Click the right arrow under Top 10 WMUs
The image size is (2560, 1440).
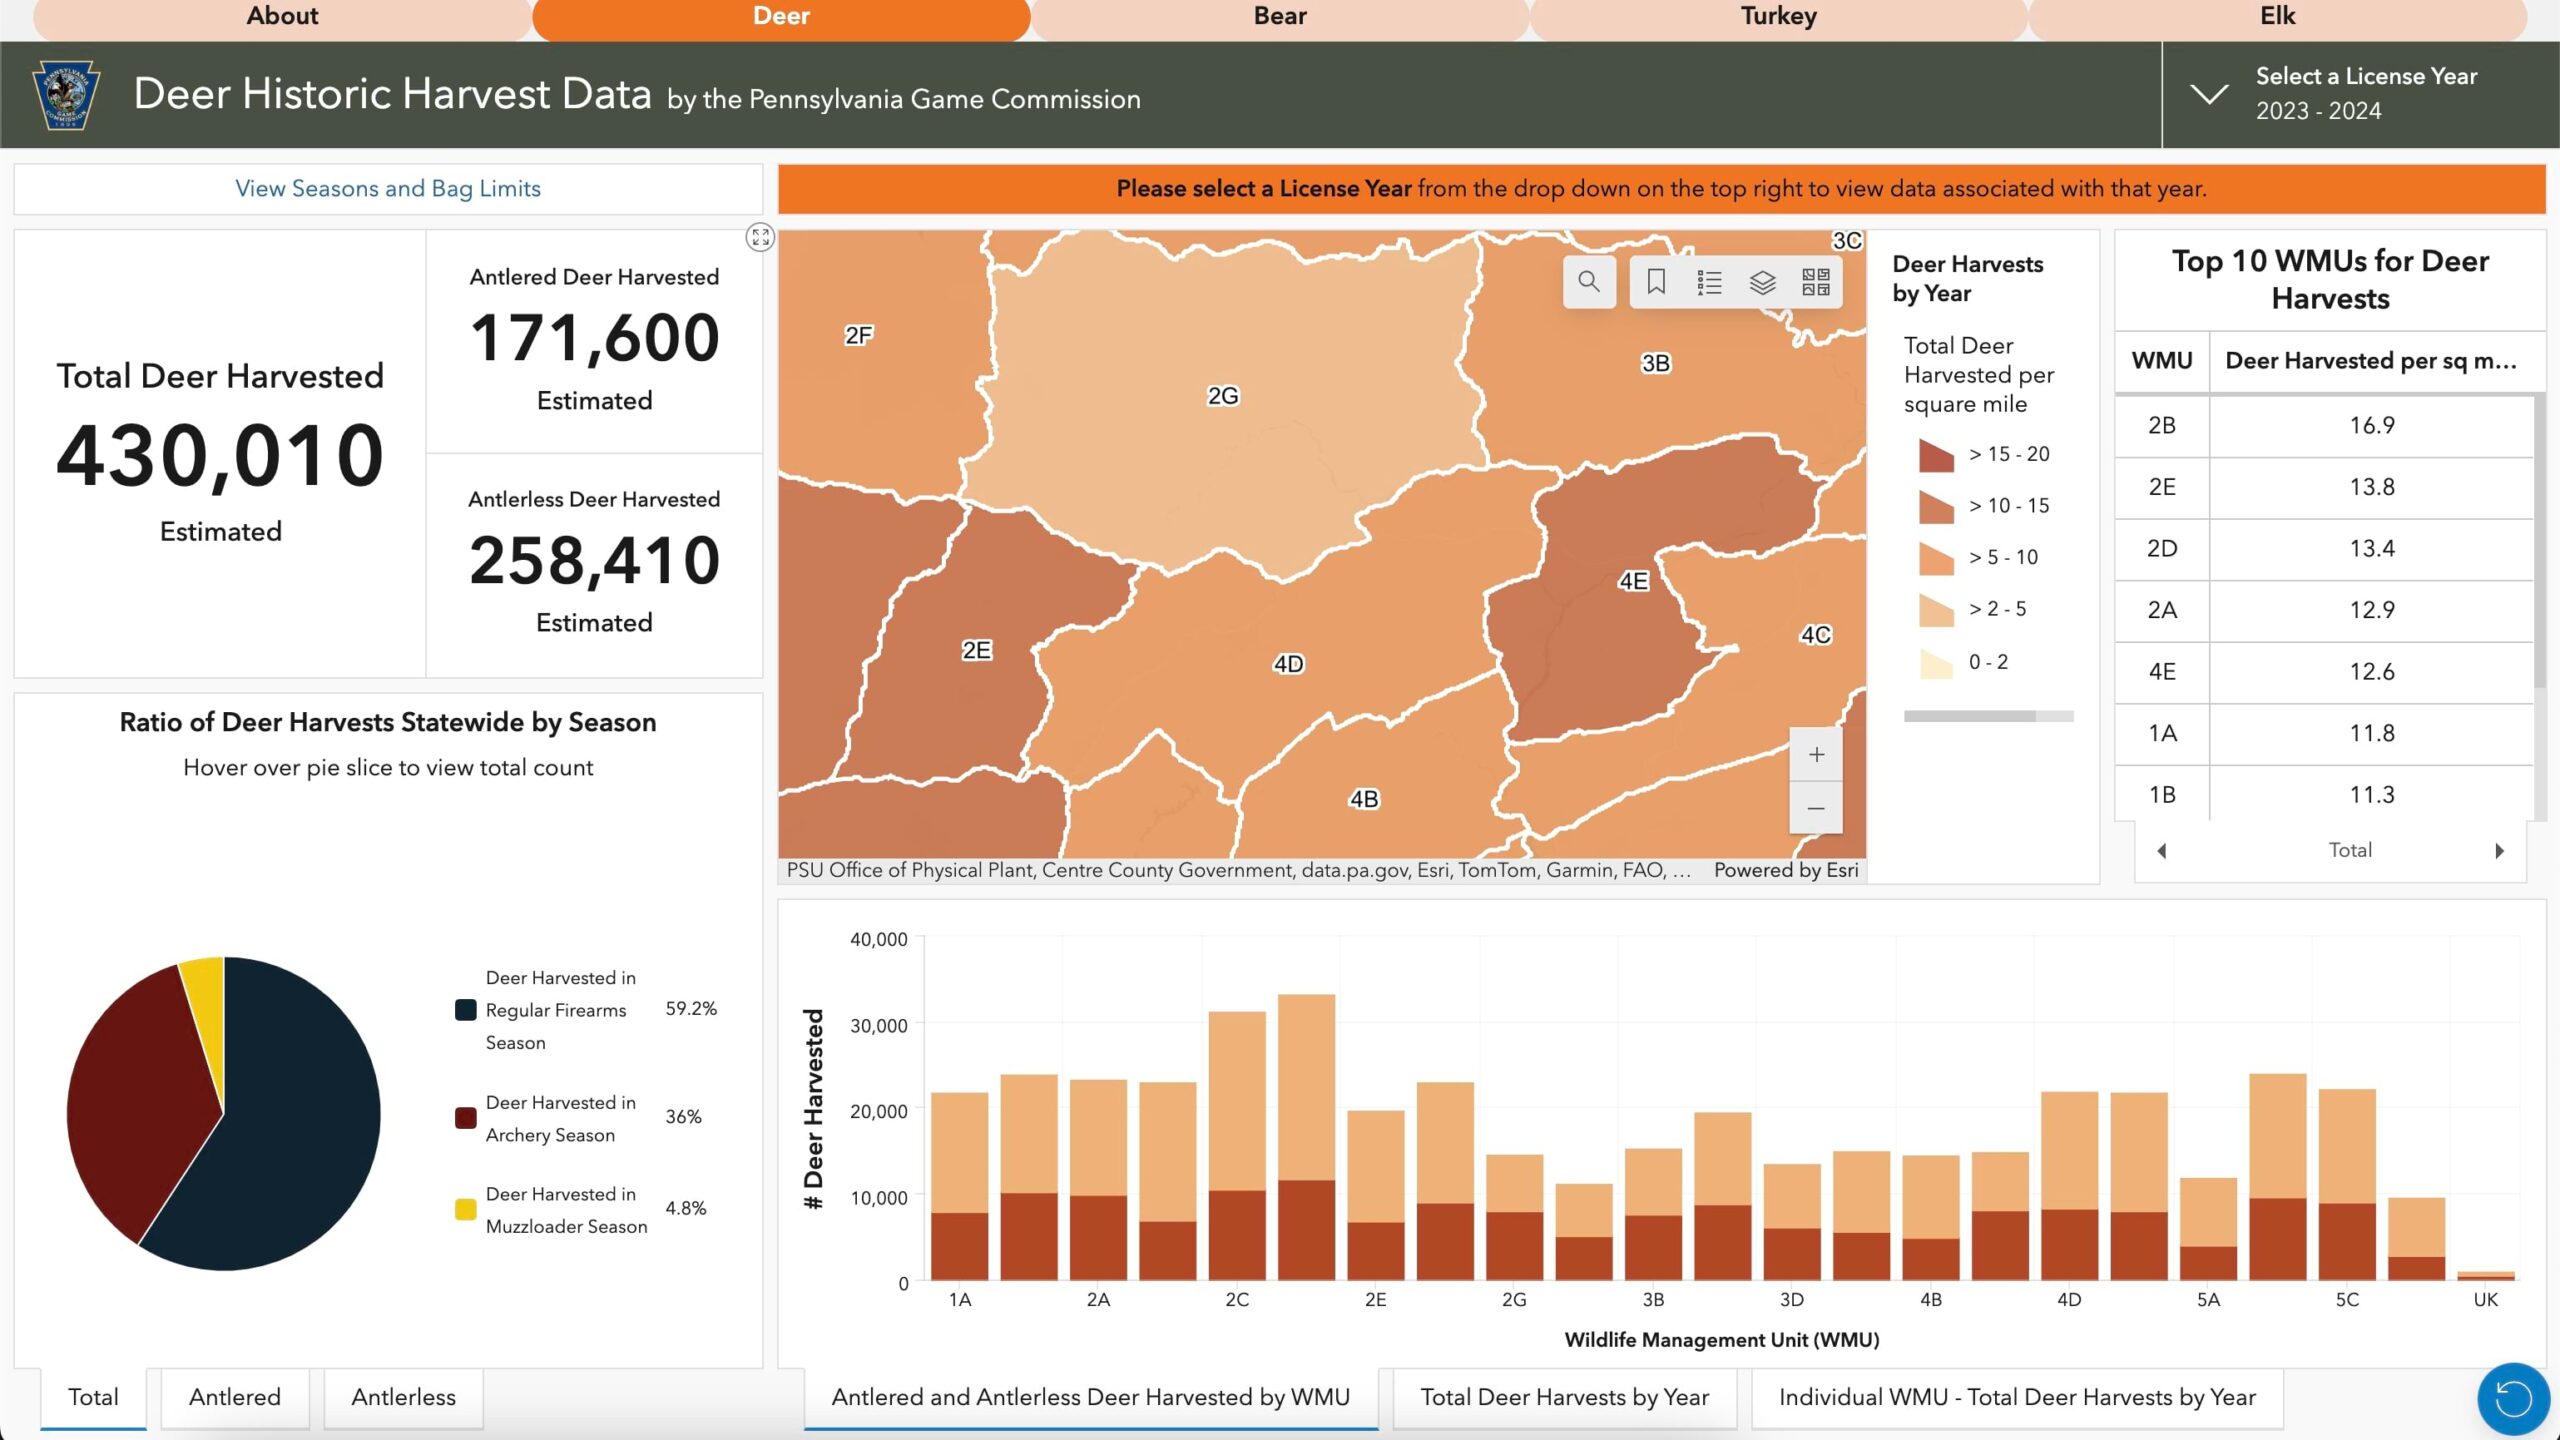tap(2498, 850)
